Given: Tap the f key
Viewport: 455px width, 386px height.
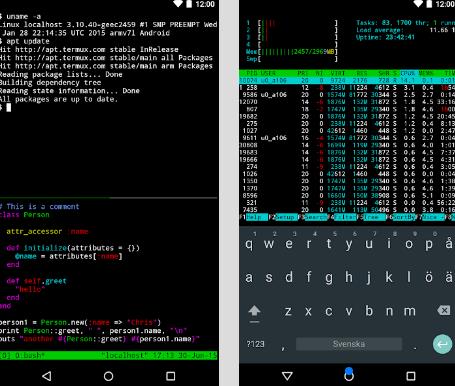Looking at the screenshot, I should tap(309, 277).
